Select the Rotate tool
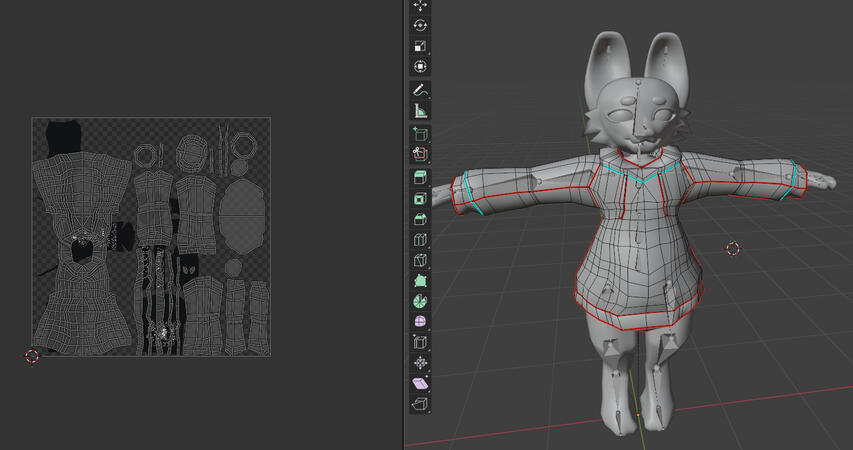853x450 pixels. (420, 26)
